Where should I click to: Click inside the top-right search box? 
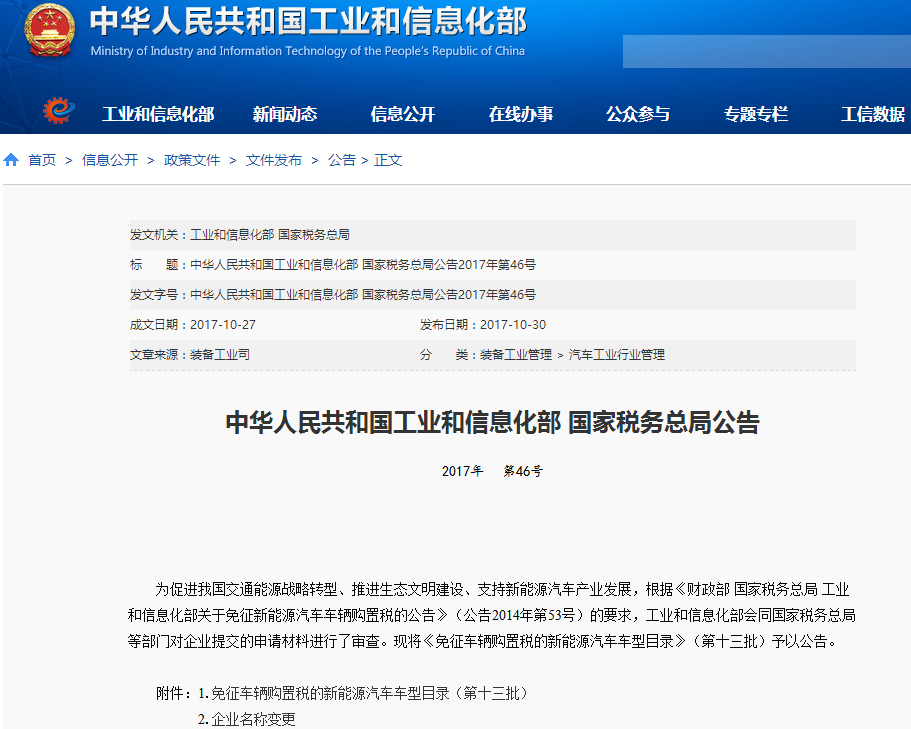(766, 51)
